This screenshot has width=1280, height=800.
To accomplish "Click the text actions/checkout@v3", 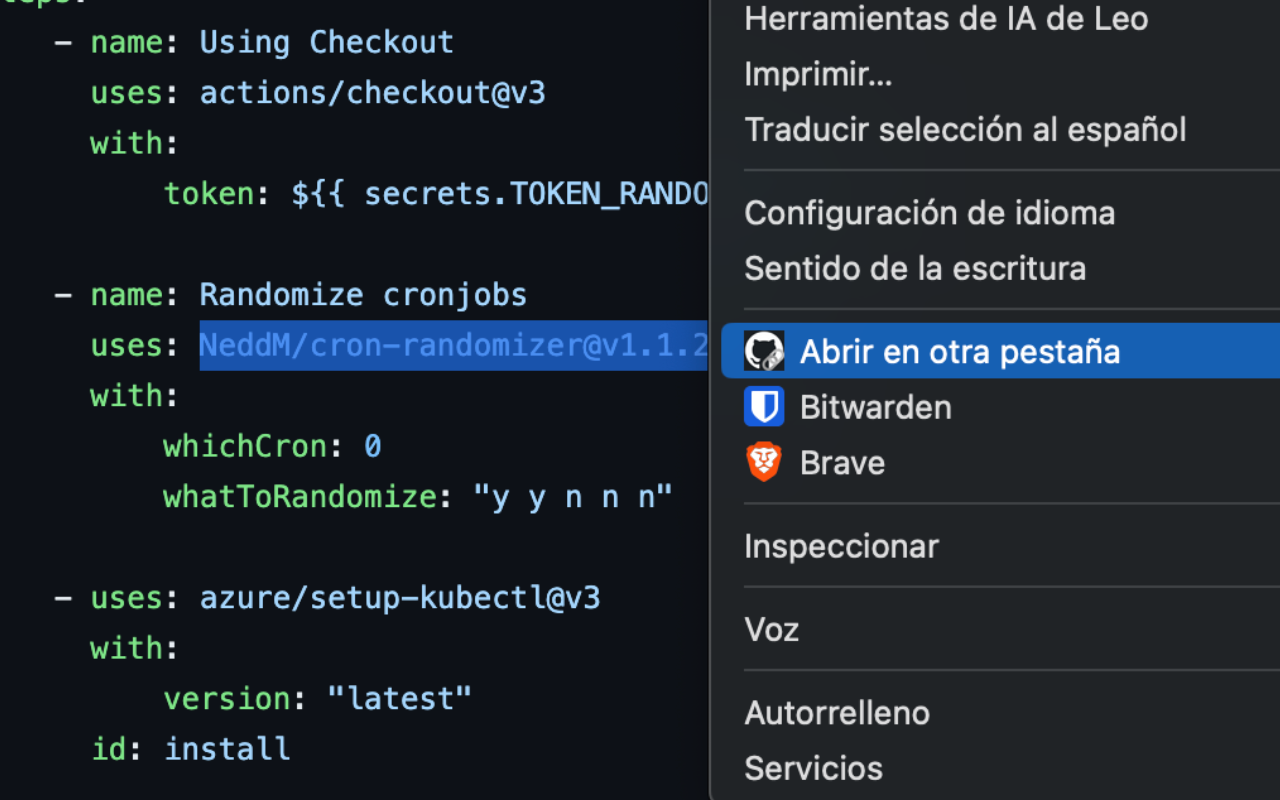I will pyautogui.click(x=373, y=93).
